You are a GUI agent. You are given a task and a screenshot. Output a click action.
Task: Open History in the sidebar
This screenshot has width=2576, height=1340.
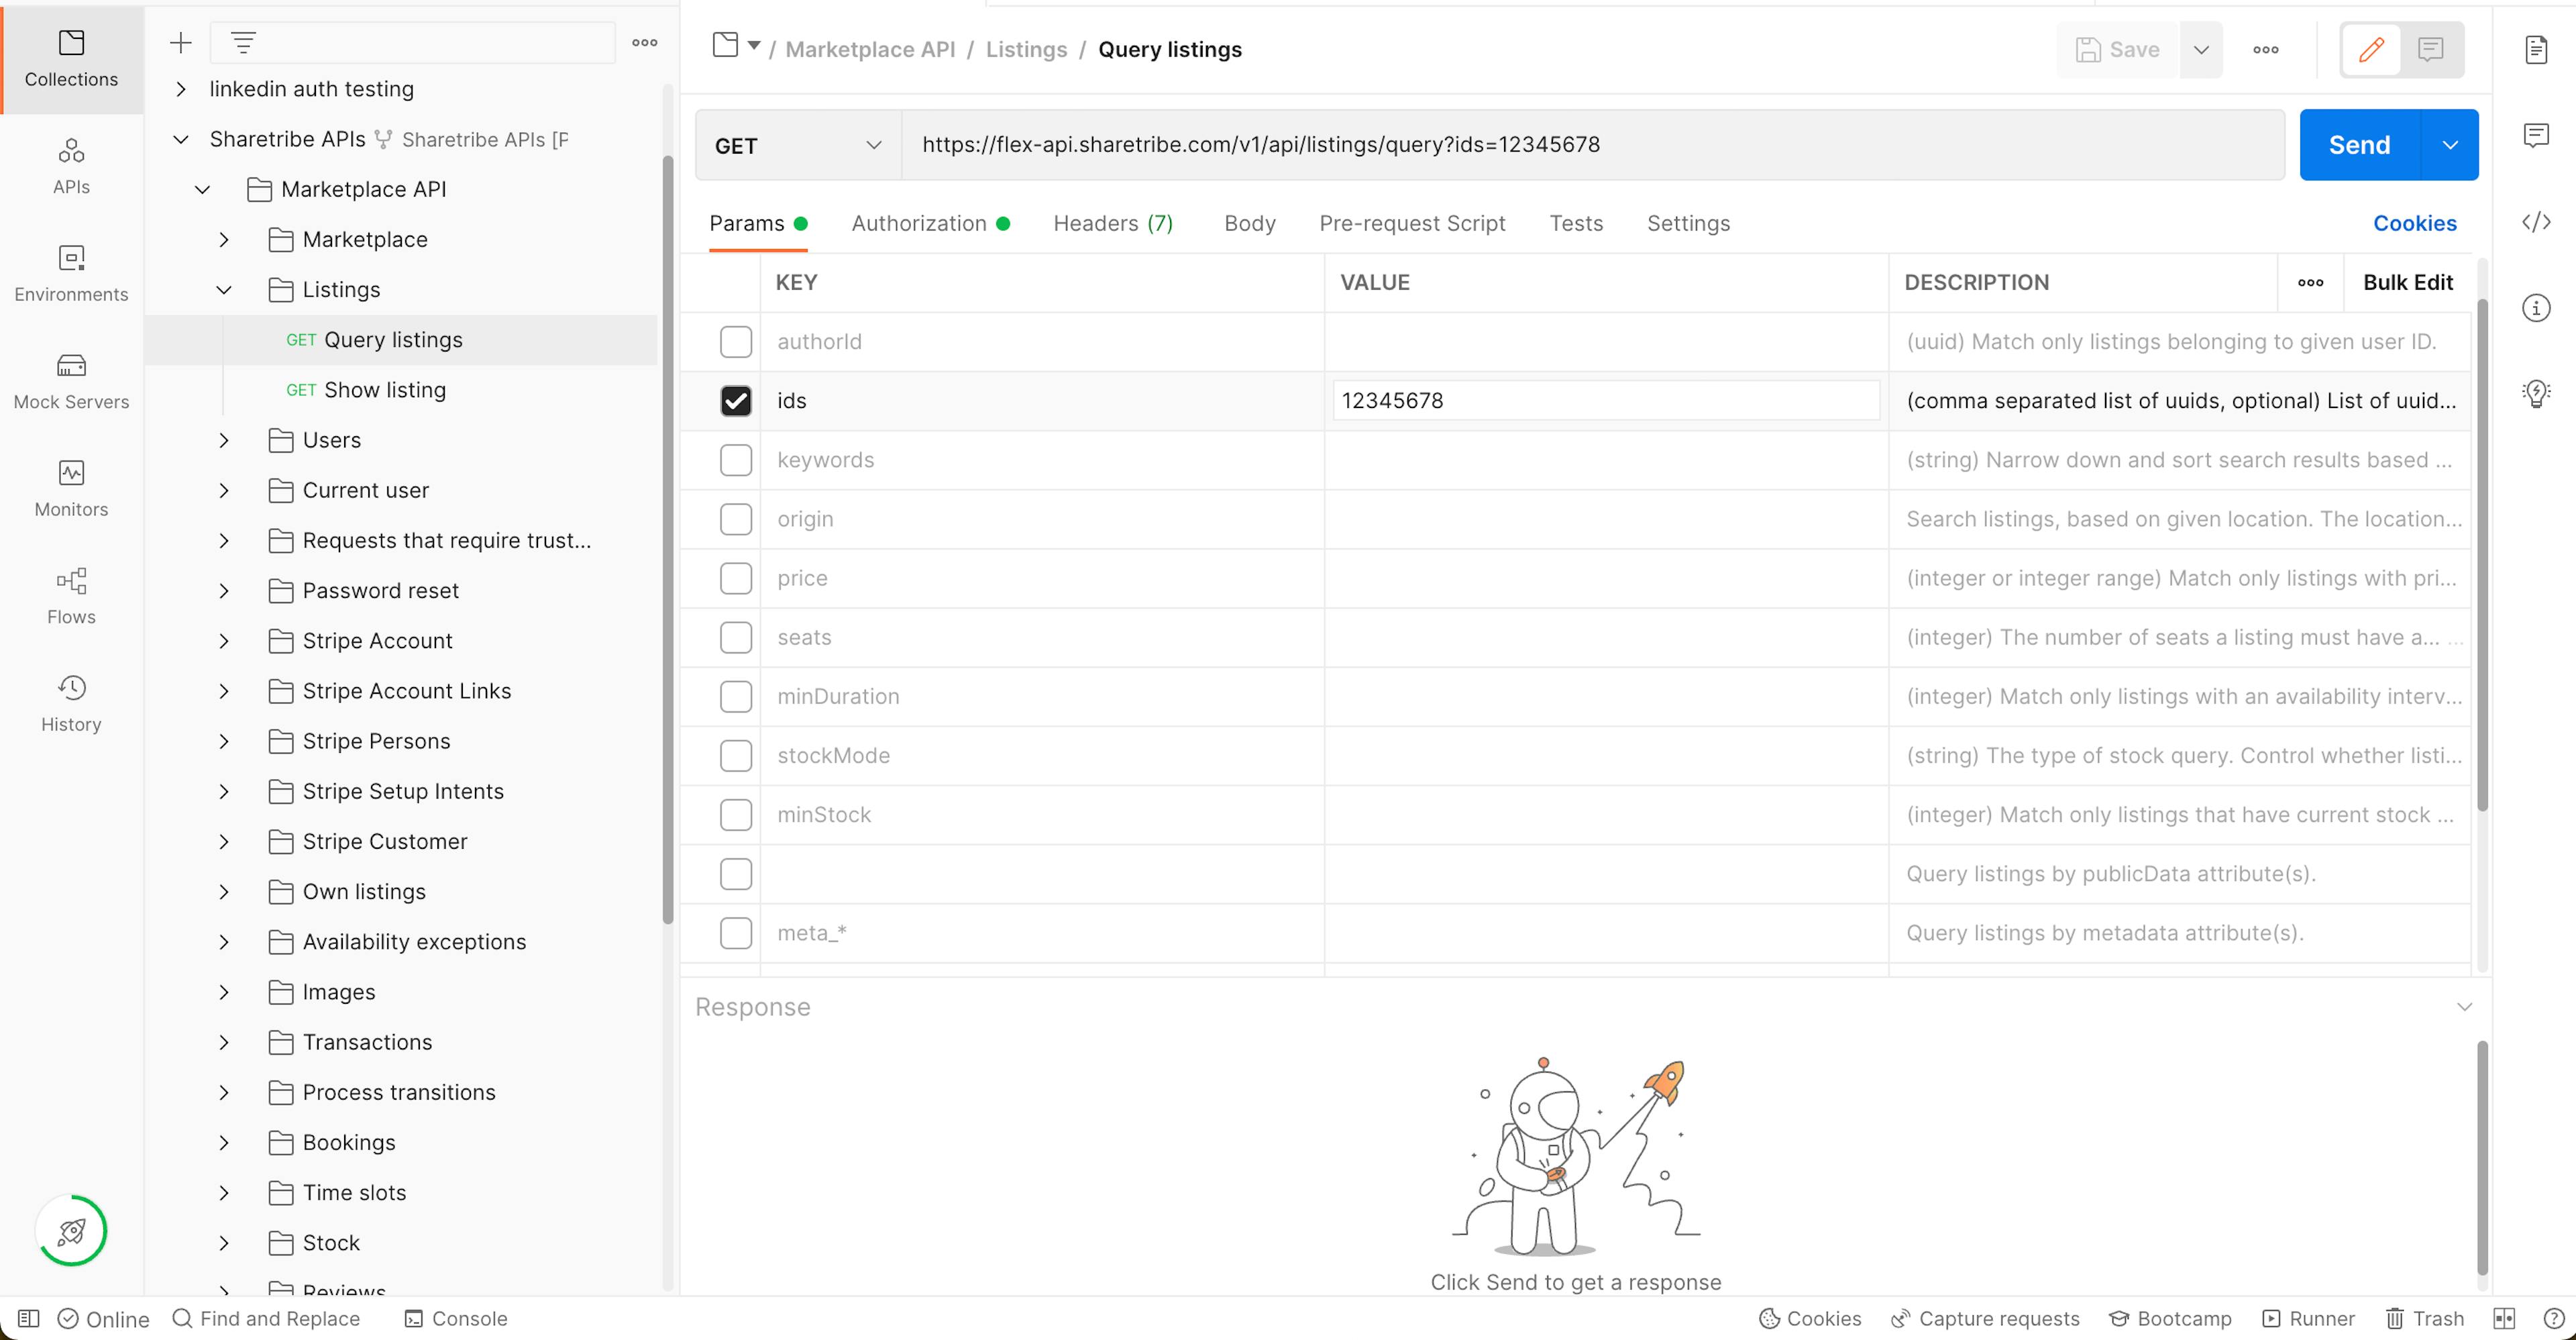(x=70, y=702)
